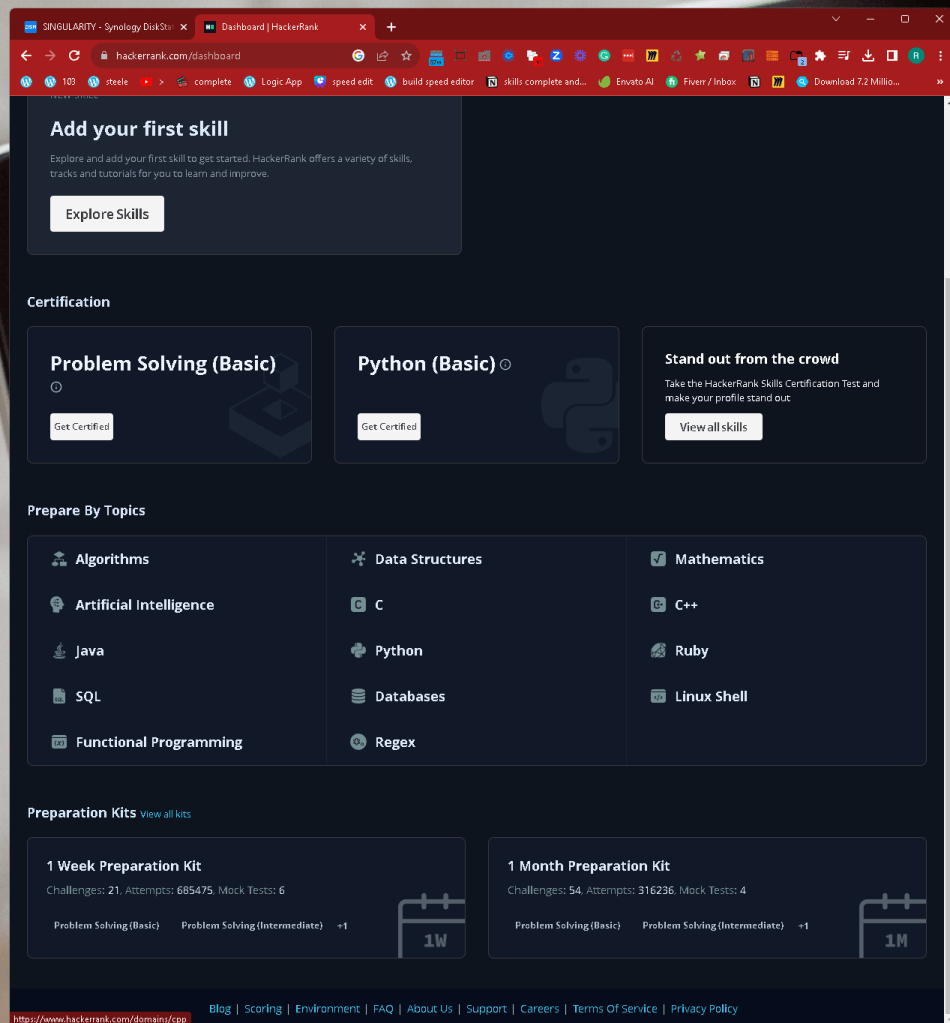
Task: Open the 1 Week Preparation Kit card
Action: (246, 898)
